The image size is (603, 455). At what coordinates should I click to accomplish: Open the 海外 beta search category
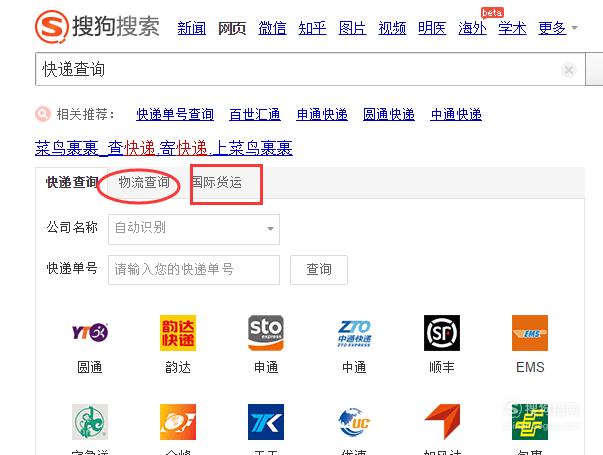472,28
